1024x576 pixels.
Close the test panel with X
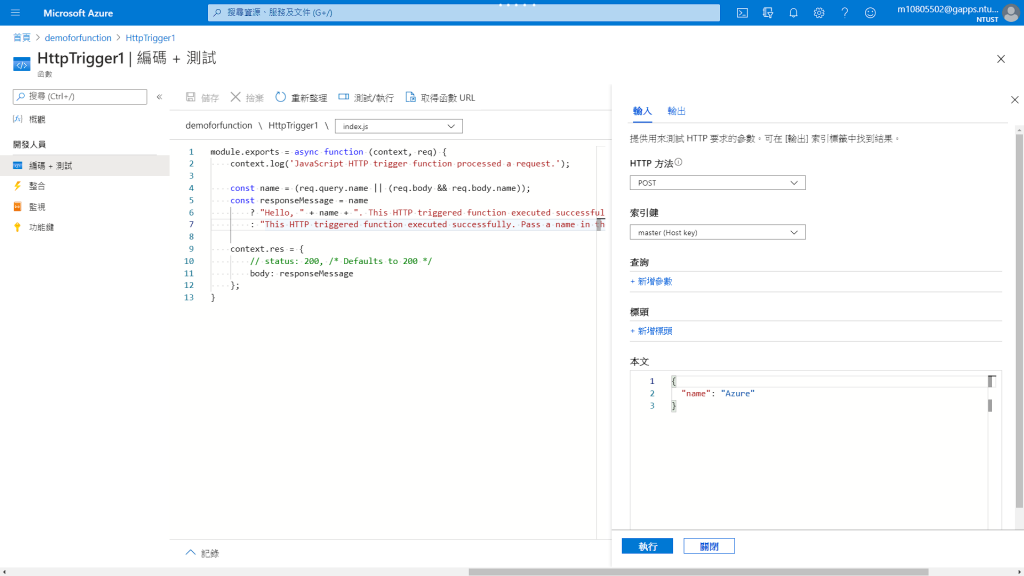pos(1014,100)
